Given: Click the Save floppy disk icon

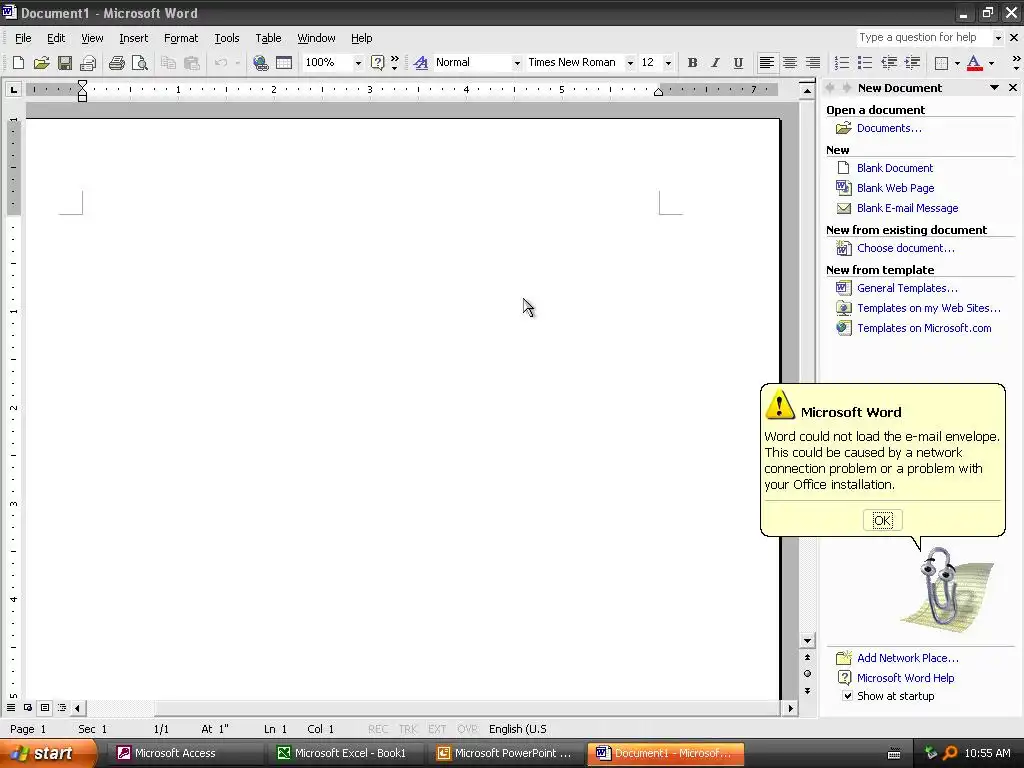Looking at the screenshot, I should coord(65,63).
